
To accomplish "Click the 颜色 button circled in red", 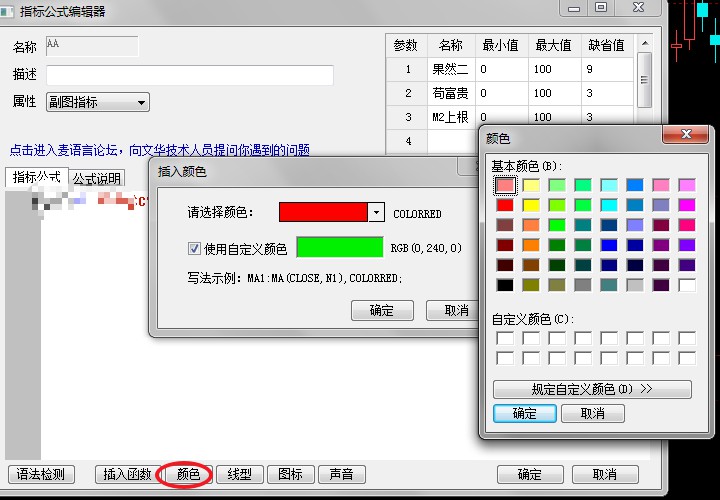I will point(188,474).
